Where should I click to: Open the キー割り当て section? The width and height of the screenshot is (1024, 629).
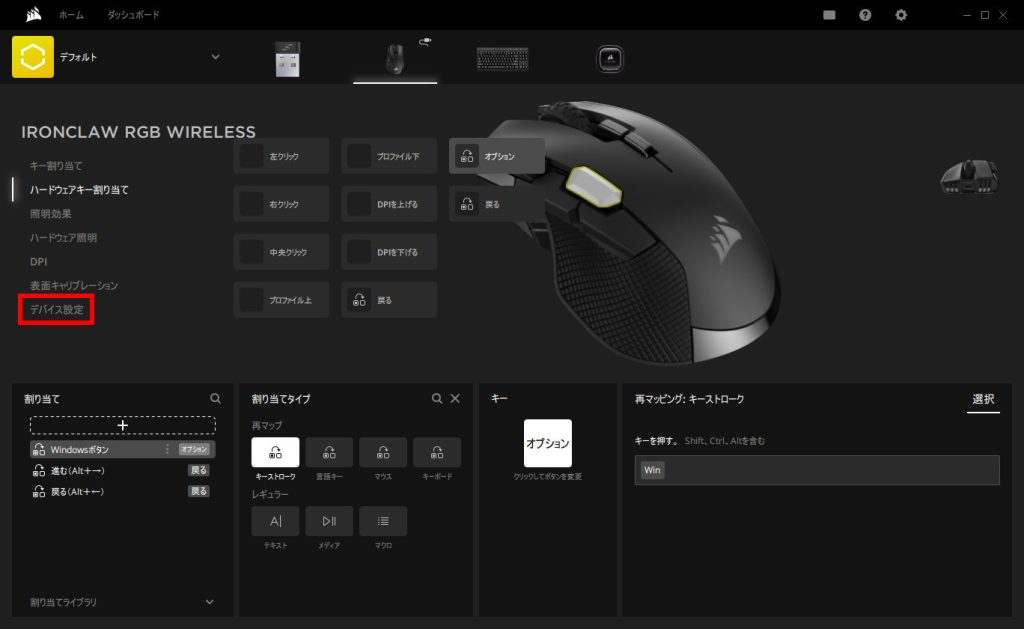pos(56,166)
